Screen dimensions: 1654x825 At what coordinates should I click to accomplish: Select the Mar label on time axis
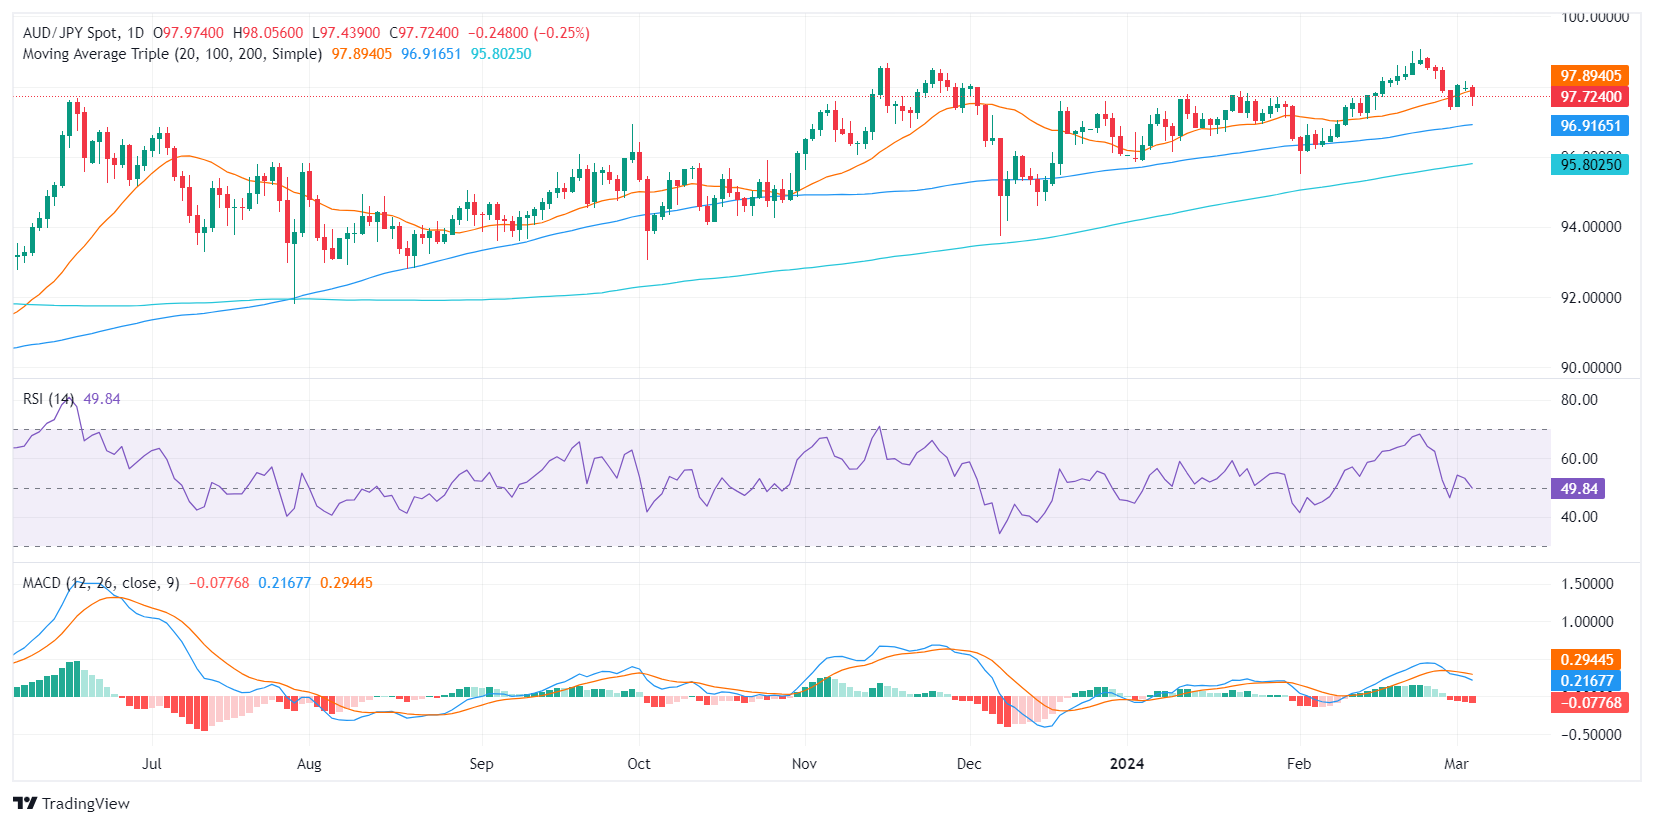(1456, 764)
